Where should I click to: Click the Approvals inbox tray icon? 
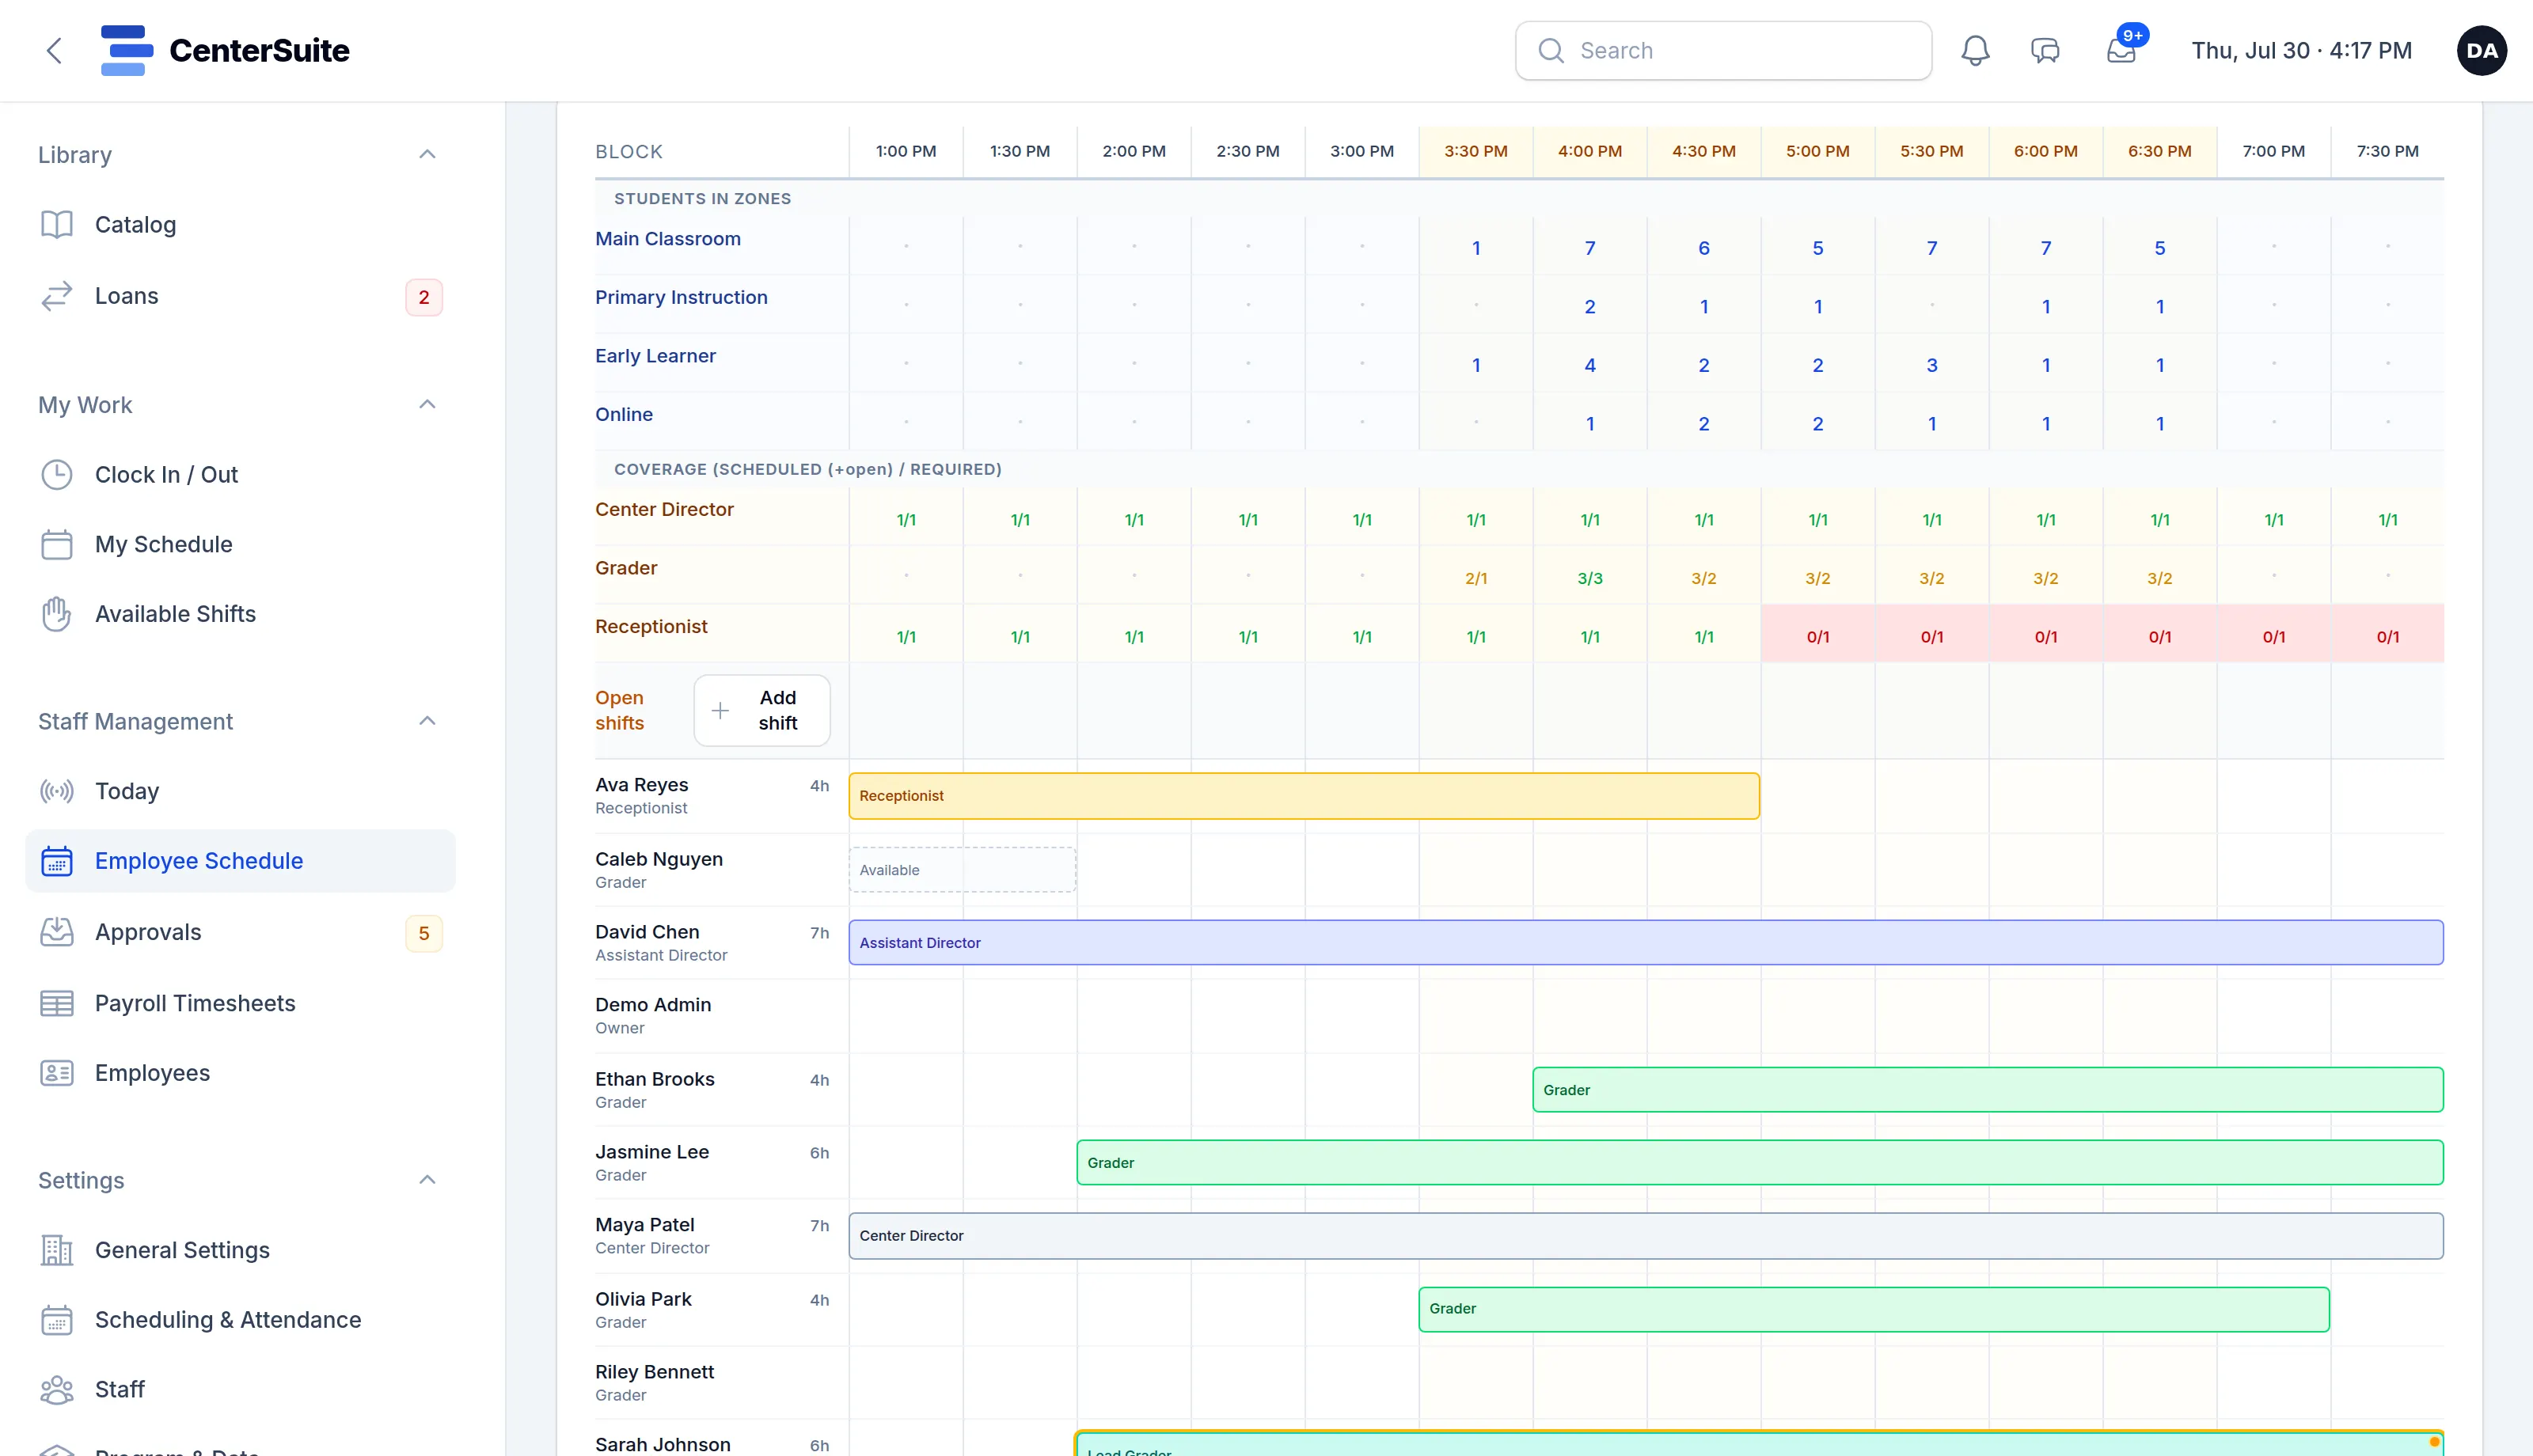pos(57,932)
